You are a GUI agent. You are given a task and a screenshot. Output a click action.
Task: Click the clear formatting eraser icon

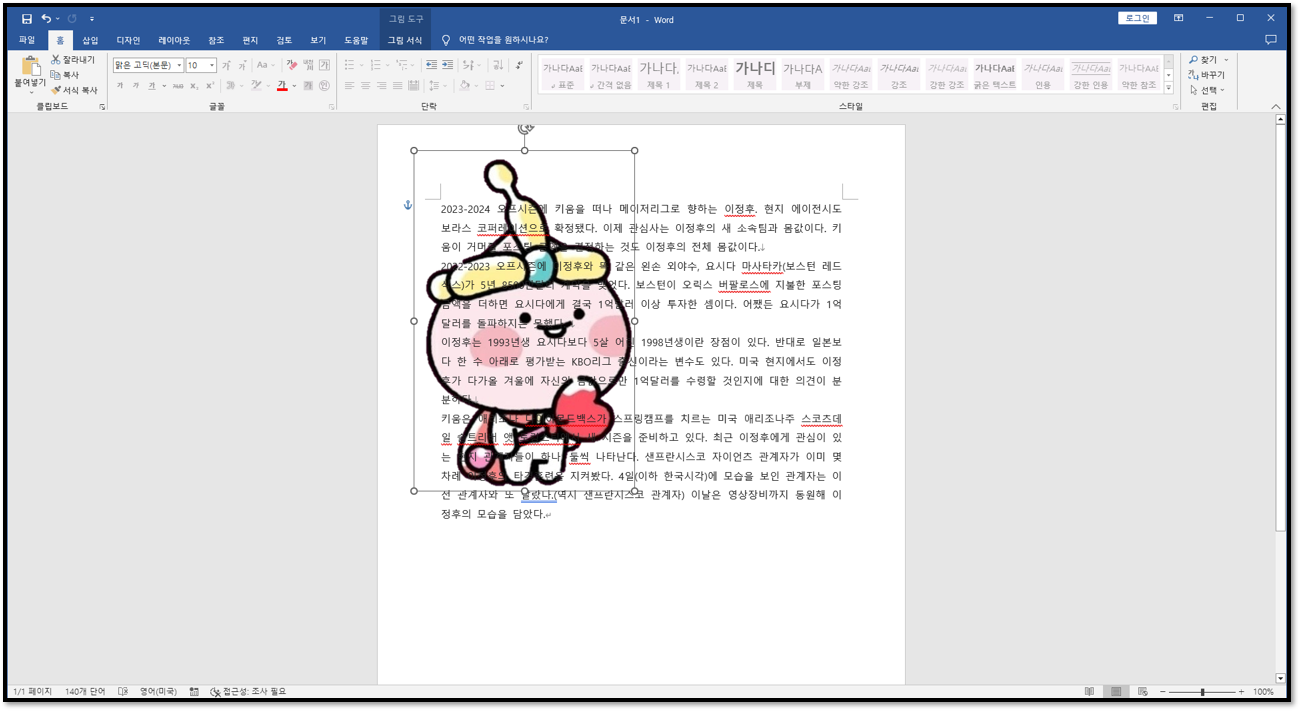point(292,65)
